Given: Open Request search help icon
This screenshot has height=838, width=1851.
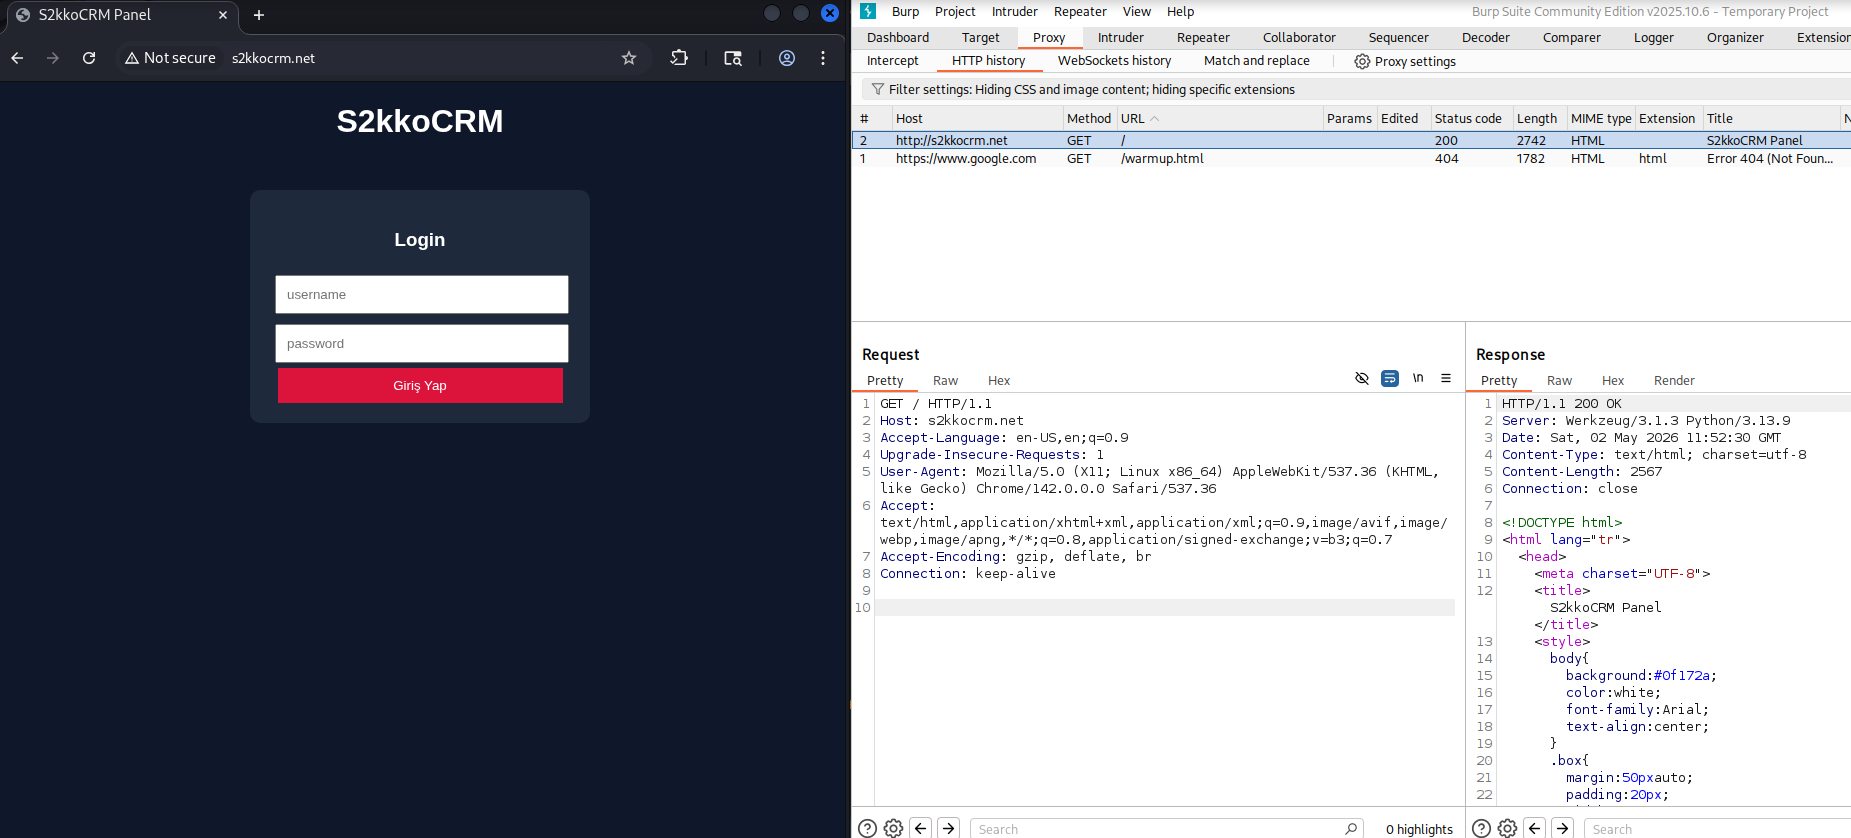Looking at the screenshot, I should click(868, 828).
